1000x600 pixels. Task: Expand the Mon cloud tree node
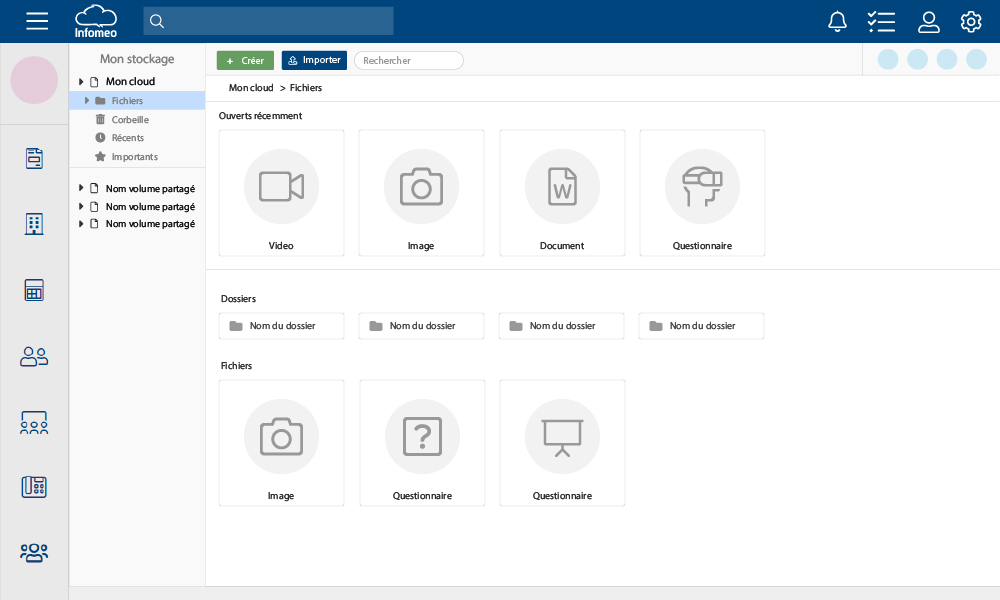click(83, 81)
